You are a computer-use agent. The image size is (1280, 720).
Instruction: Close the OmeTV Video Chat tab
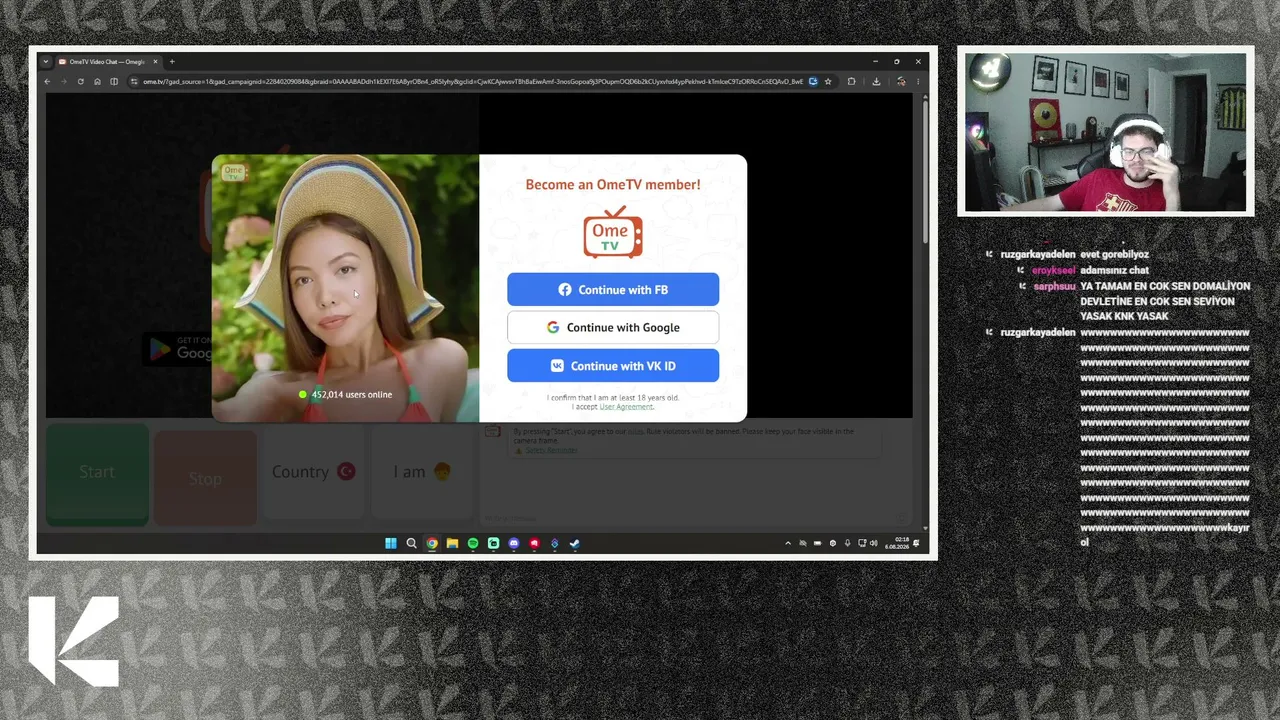(x=155, y=62)
